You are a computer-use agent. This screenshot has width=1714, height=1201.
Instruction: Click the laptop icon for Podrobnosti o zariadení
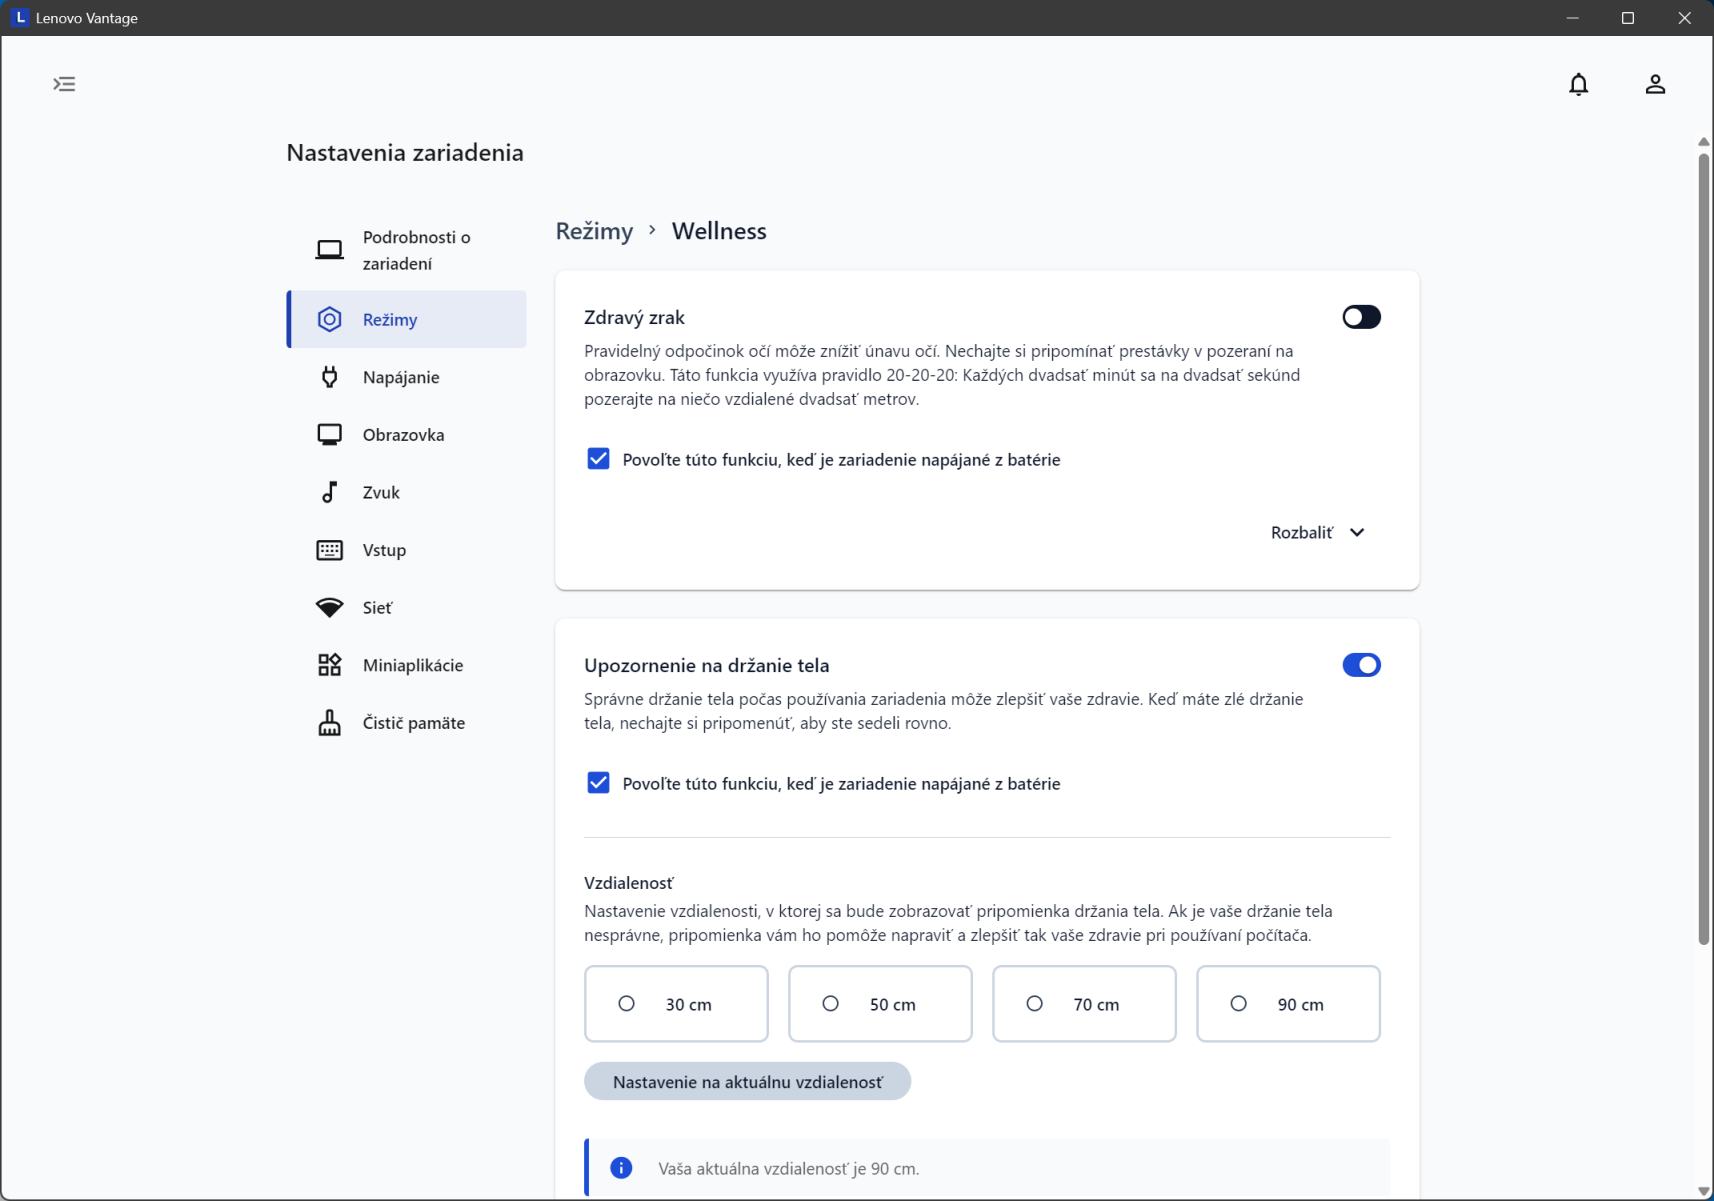tap(329, 250)
